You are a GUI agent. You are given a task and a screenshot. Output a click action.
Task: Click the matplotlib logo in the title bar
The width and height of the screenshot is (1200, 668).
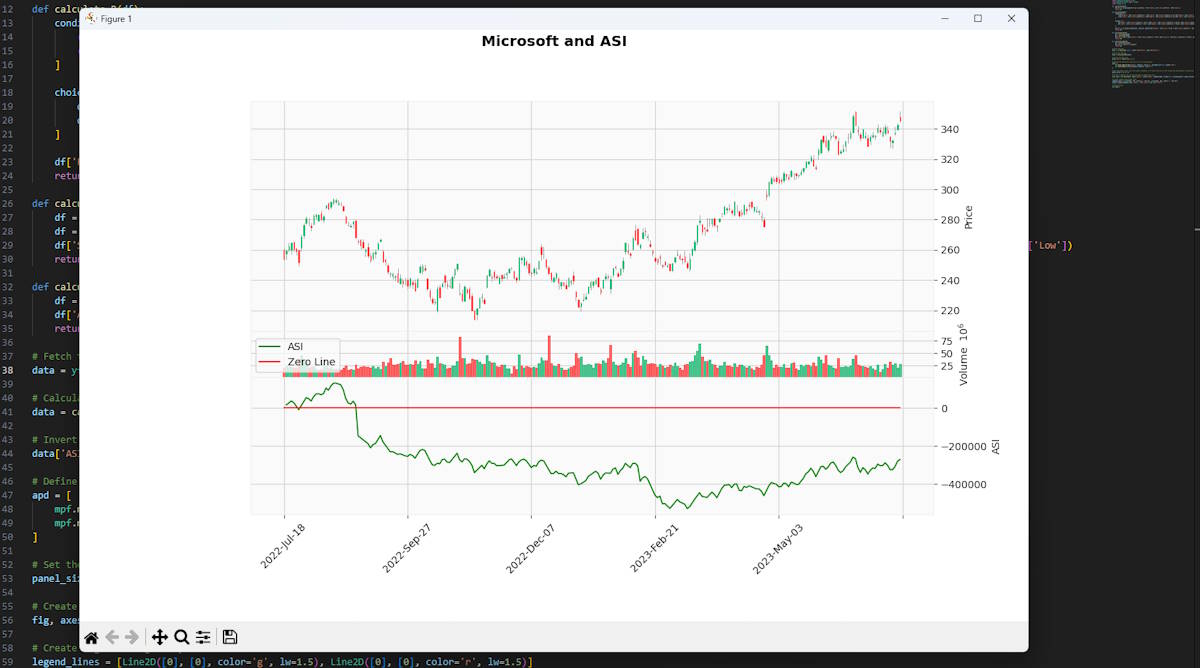pyautogui.click(x=90, y=17)
